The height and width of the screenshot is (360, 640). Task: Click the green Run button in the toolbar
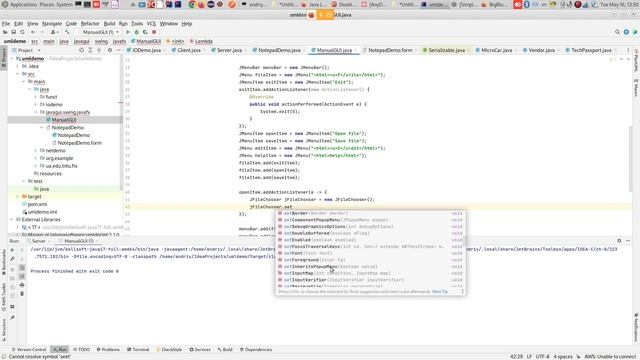[128, 32]
